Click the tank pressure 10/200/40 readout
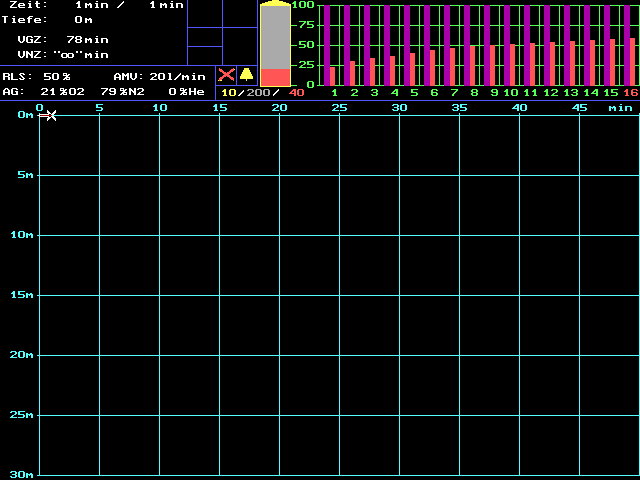640x480 pixels. pos(262,93)
